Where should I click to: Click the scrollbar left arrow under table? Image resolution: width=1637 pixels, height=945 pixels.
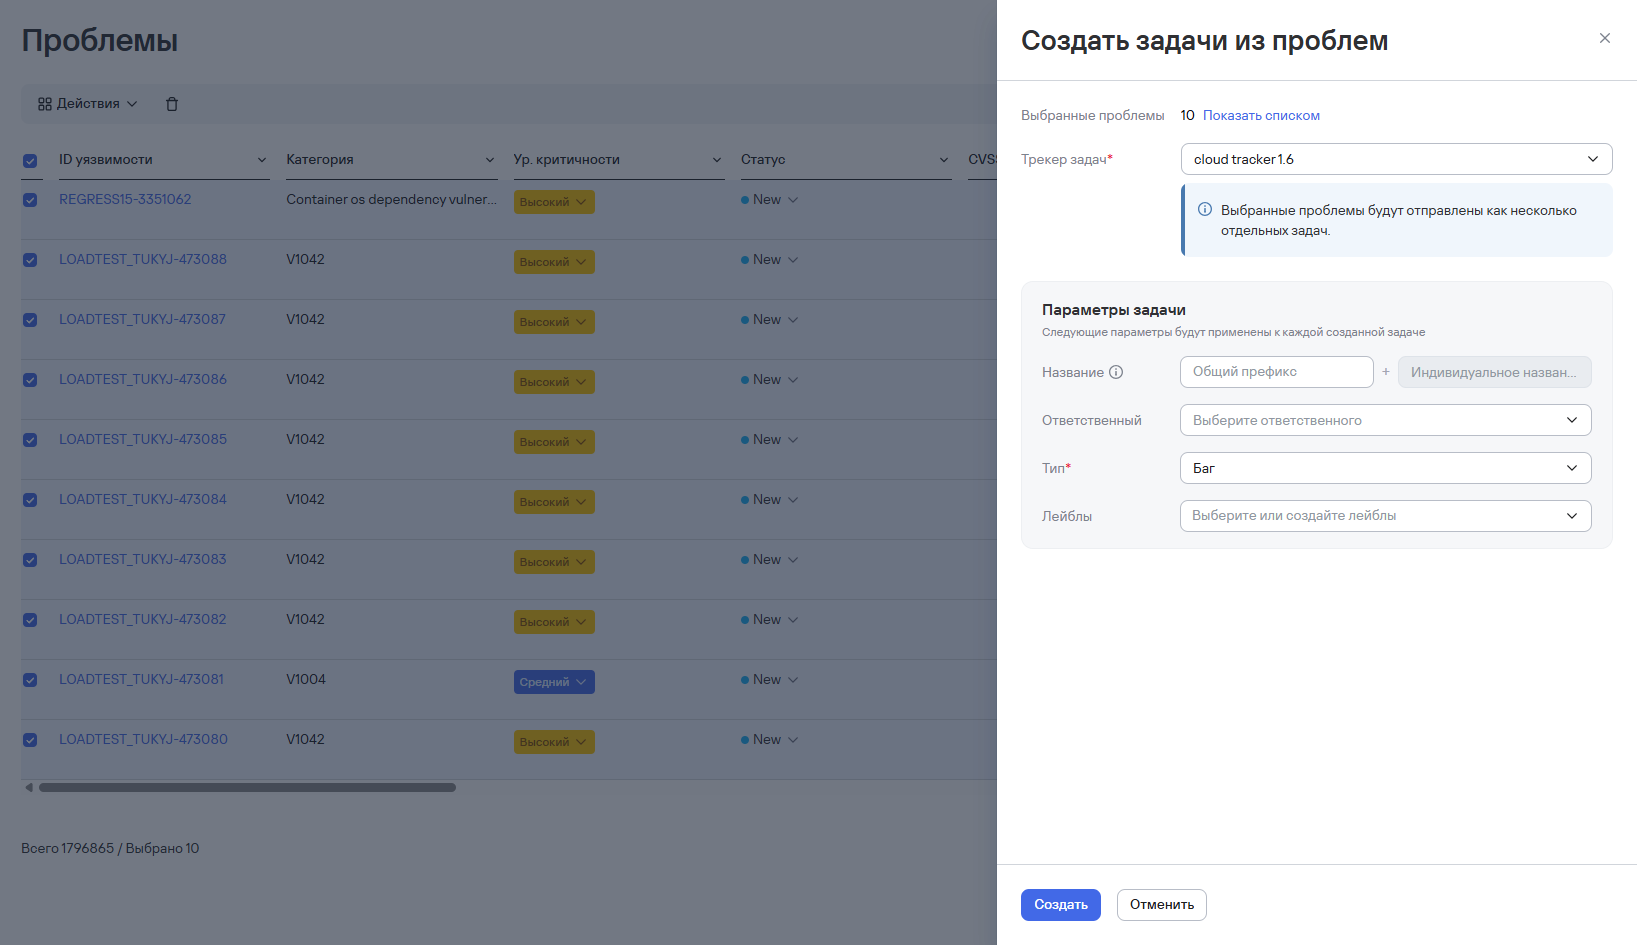(29, 788)
